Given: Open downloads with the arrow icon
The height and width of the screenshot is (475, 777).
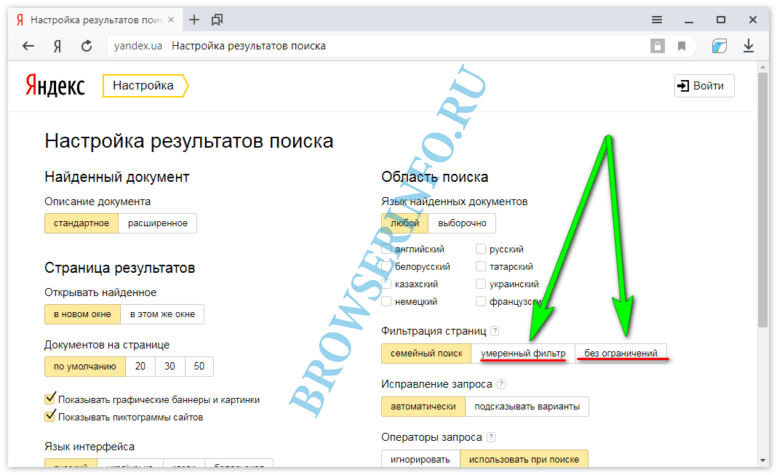Looking at the screenshot, I should point(748,46).
